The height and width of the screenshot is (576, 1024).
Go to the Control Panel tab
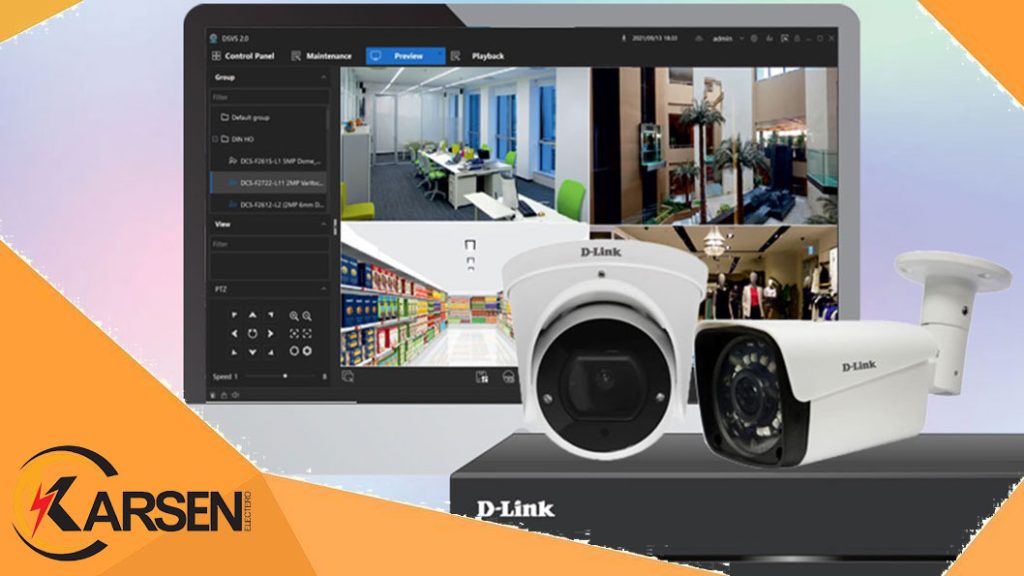point(250,56)
